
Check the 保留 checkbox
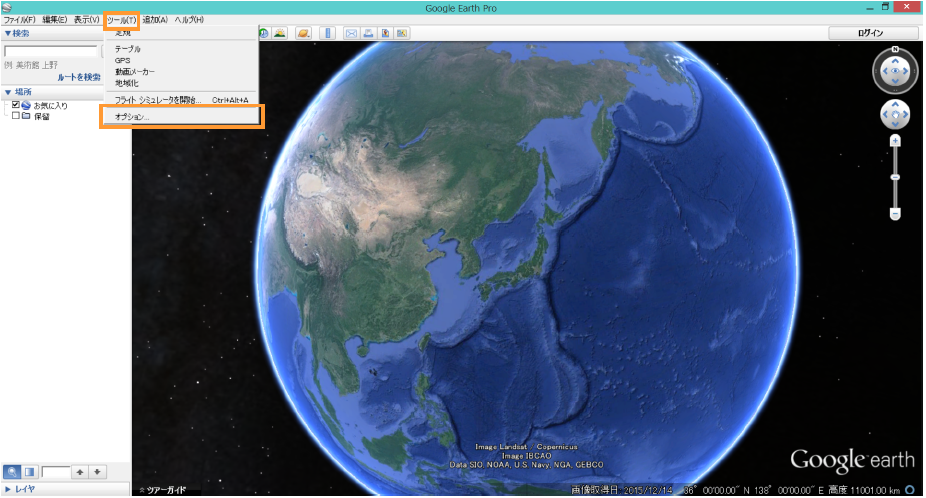pyautogui.click(x=16, y=116)
